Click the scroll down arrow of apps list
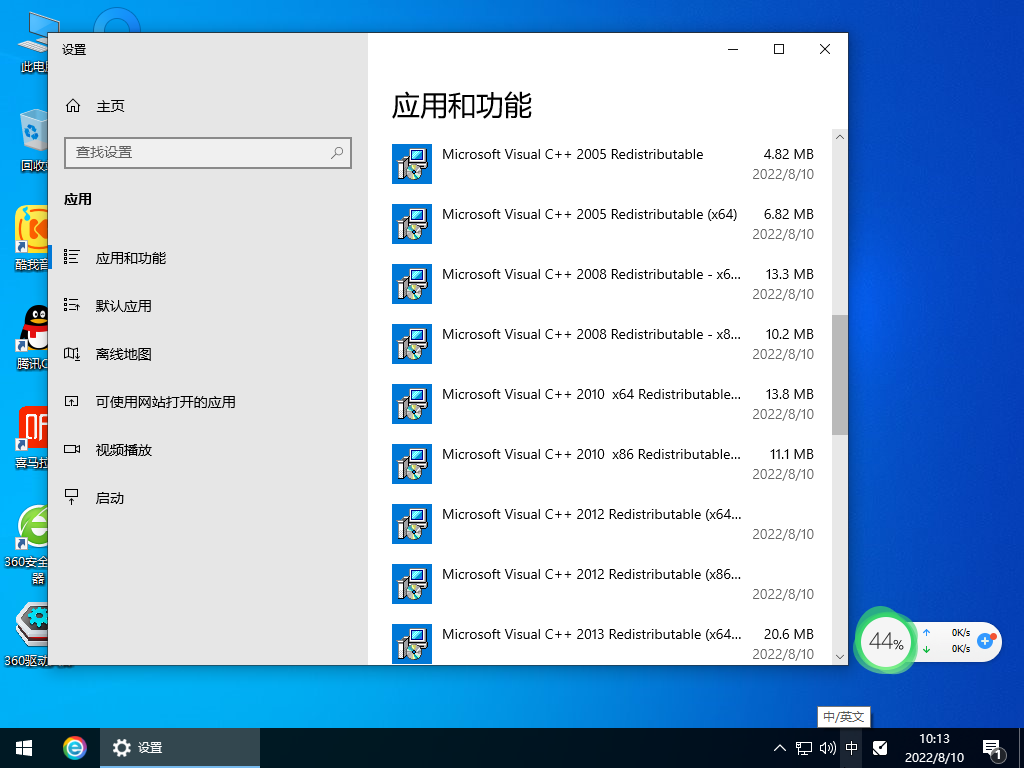Screen dimensions: 1024x768 tap(840, 657)
